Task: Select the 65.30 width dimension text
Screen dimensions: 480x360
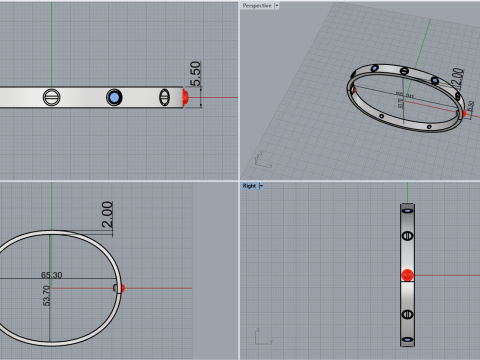Action: tap(52, 275)
